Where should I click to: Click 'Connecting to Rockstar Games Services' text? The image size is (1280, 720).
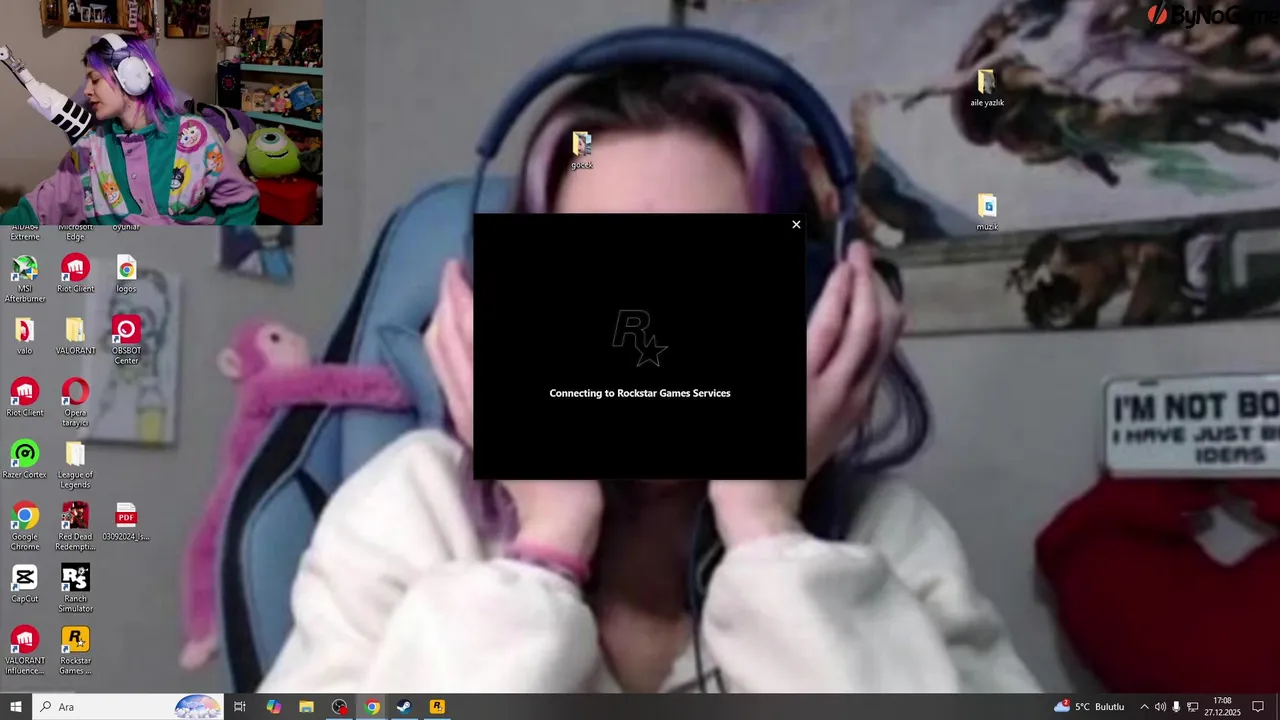click(640, 393)
